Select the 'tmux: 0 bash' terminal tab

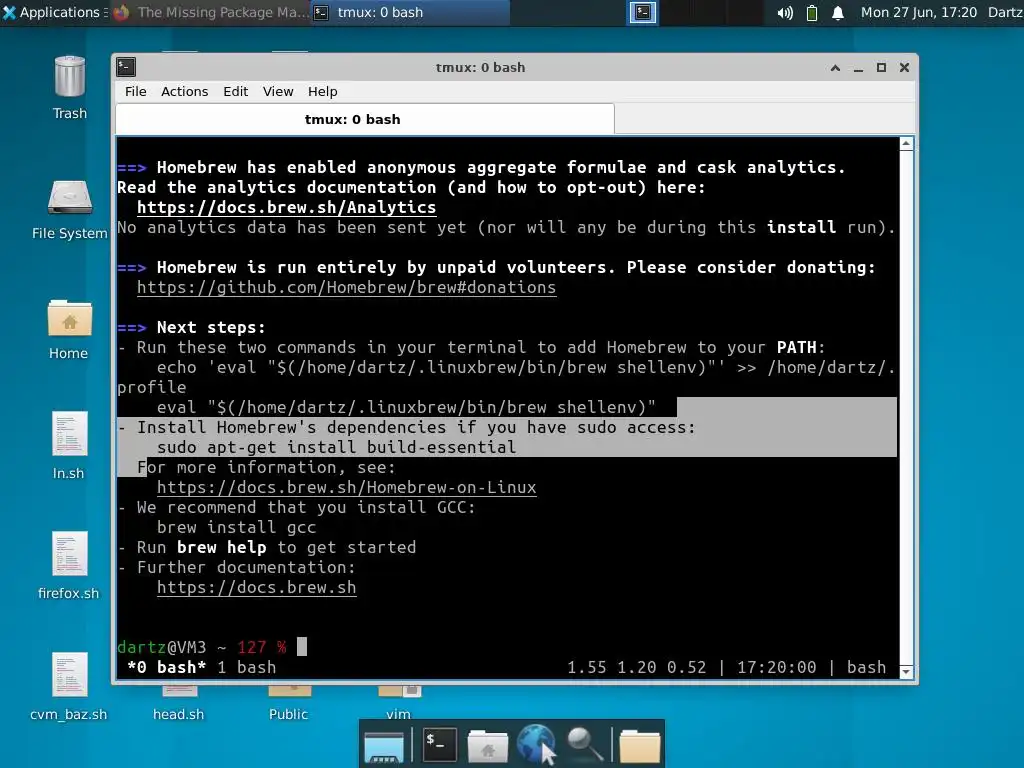365,120
